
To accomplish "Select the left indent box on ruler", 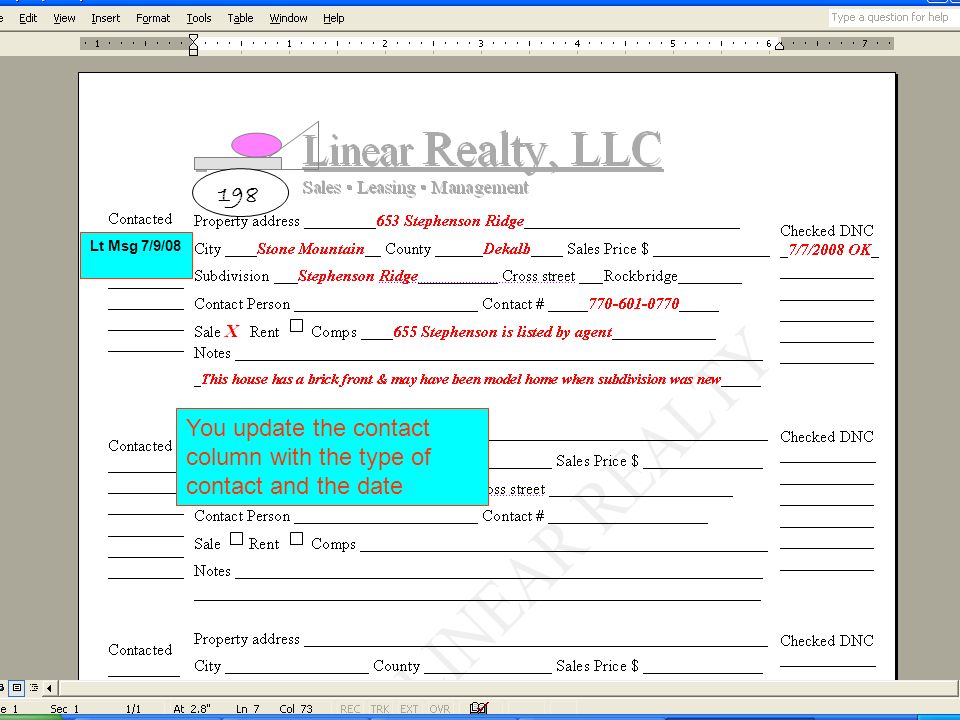I will coord(193,53).
